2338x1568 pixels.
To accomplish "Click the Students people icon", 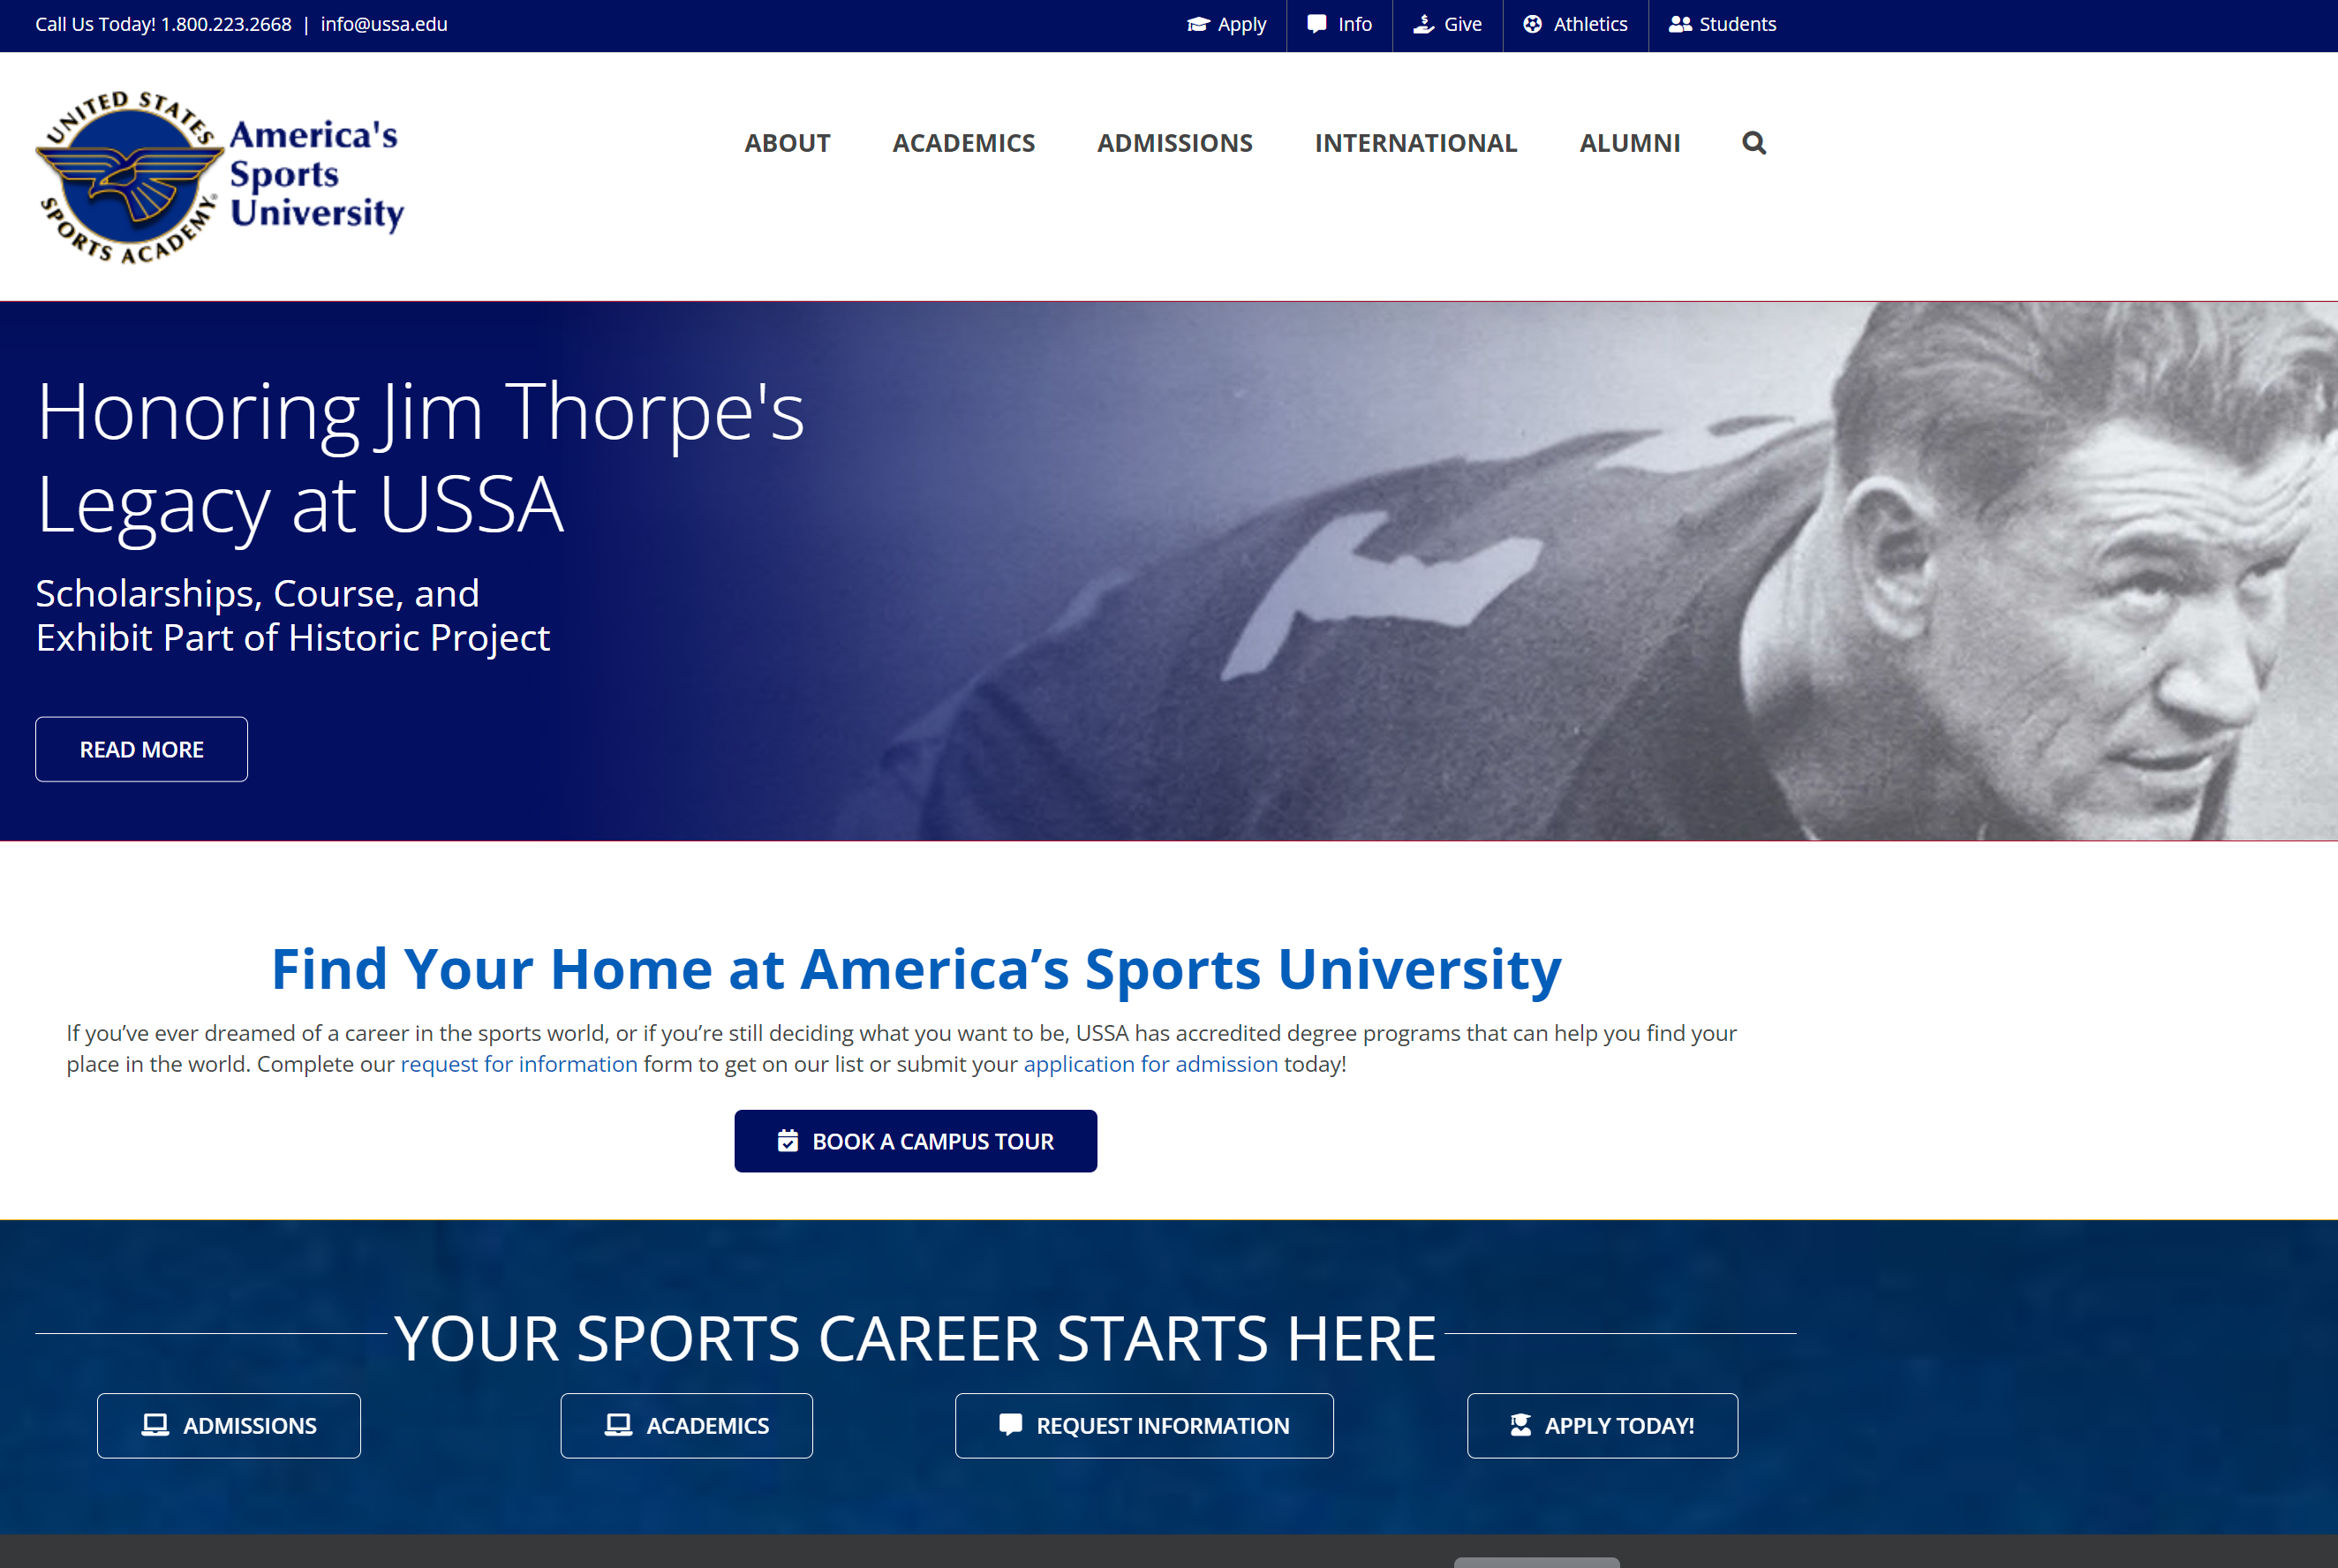I will 1680,24.
